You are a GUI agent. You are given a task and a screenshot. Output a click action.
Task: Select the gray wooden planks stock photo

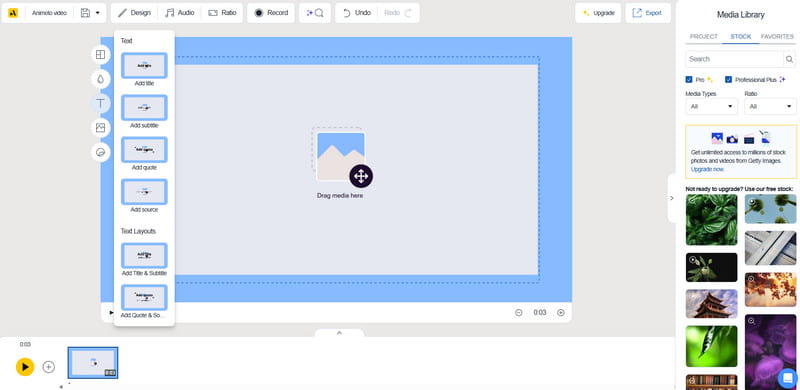click(x=770, y=248)
